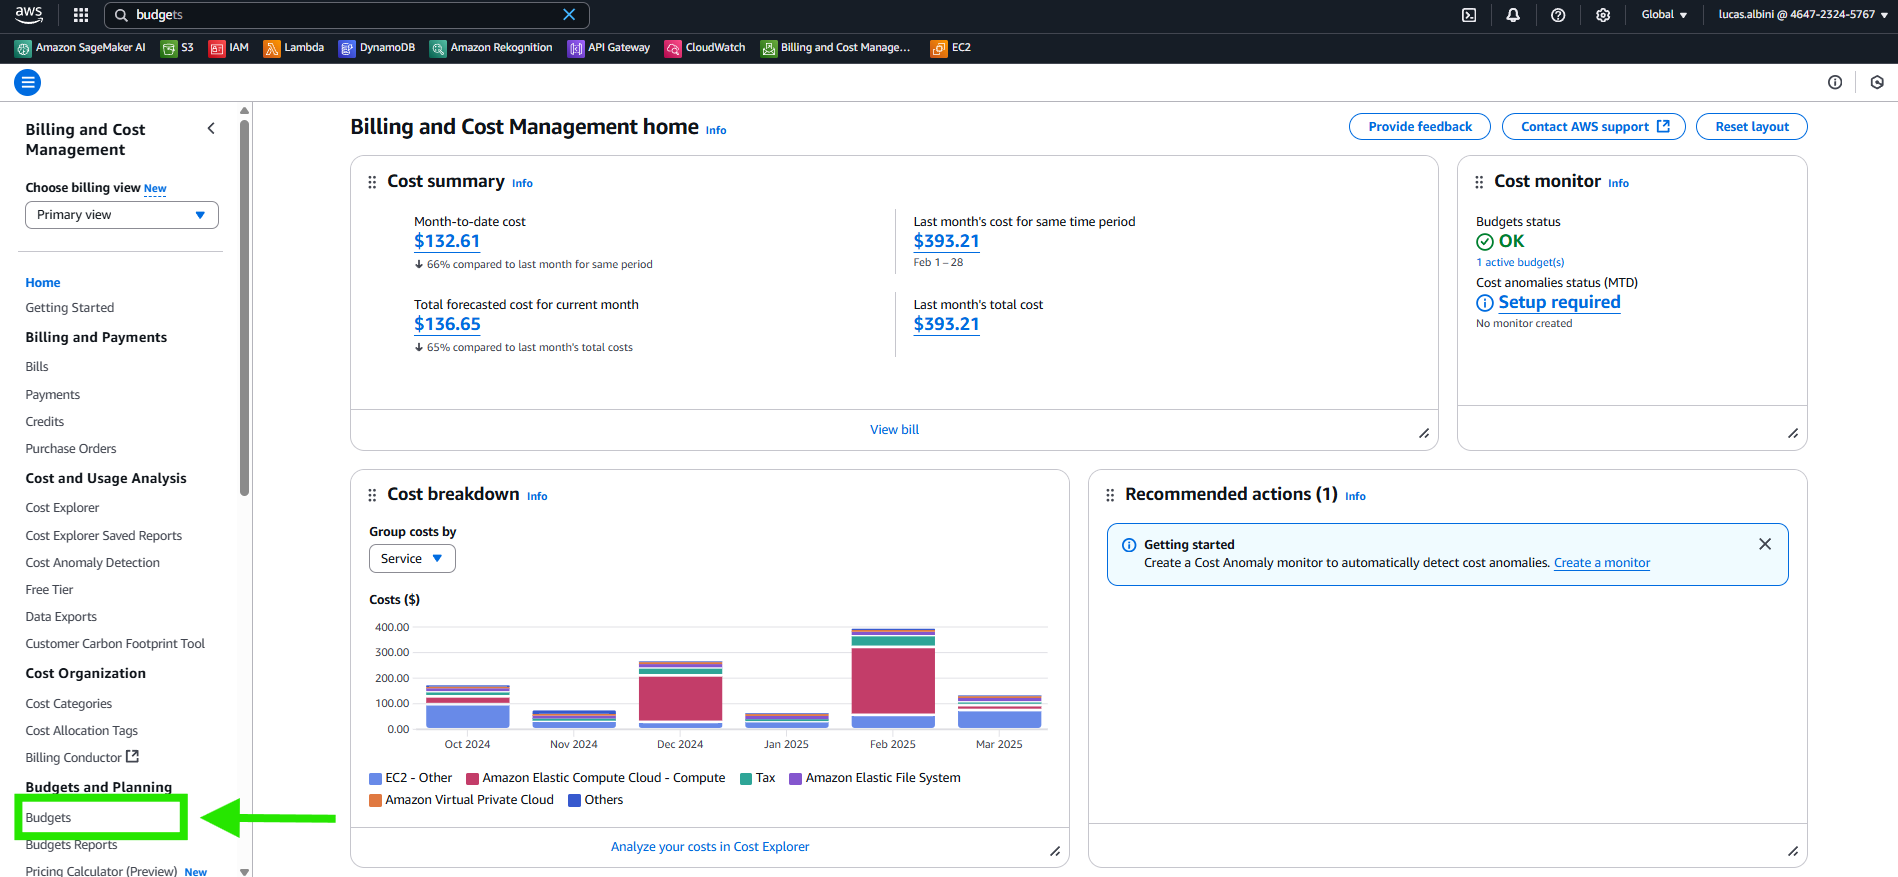1898x877 pixels.
Task: Click Reset layout button
Action: pos(1752,127)
